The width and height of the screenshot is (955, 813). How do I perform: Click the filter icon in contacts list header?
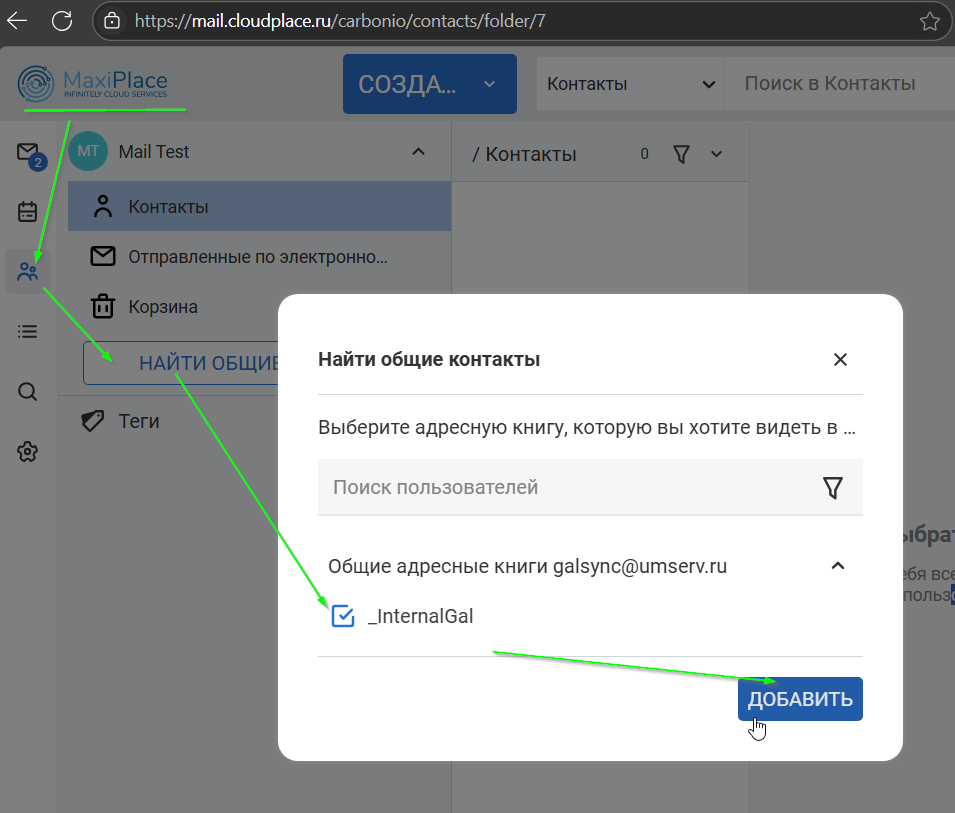(682, 154)
